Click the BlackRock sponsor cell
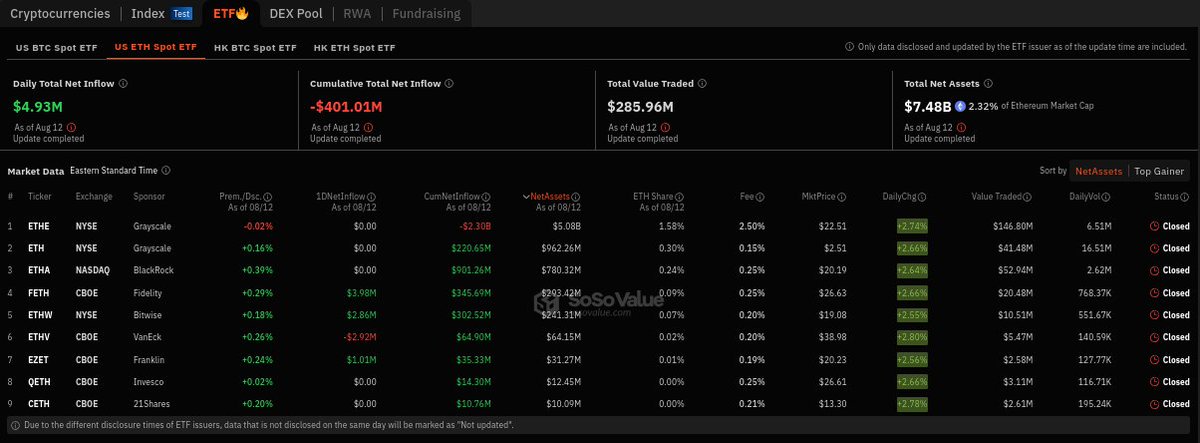1200x443 pixels. (153, 270)
